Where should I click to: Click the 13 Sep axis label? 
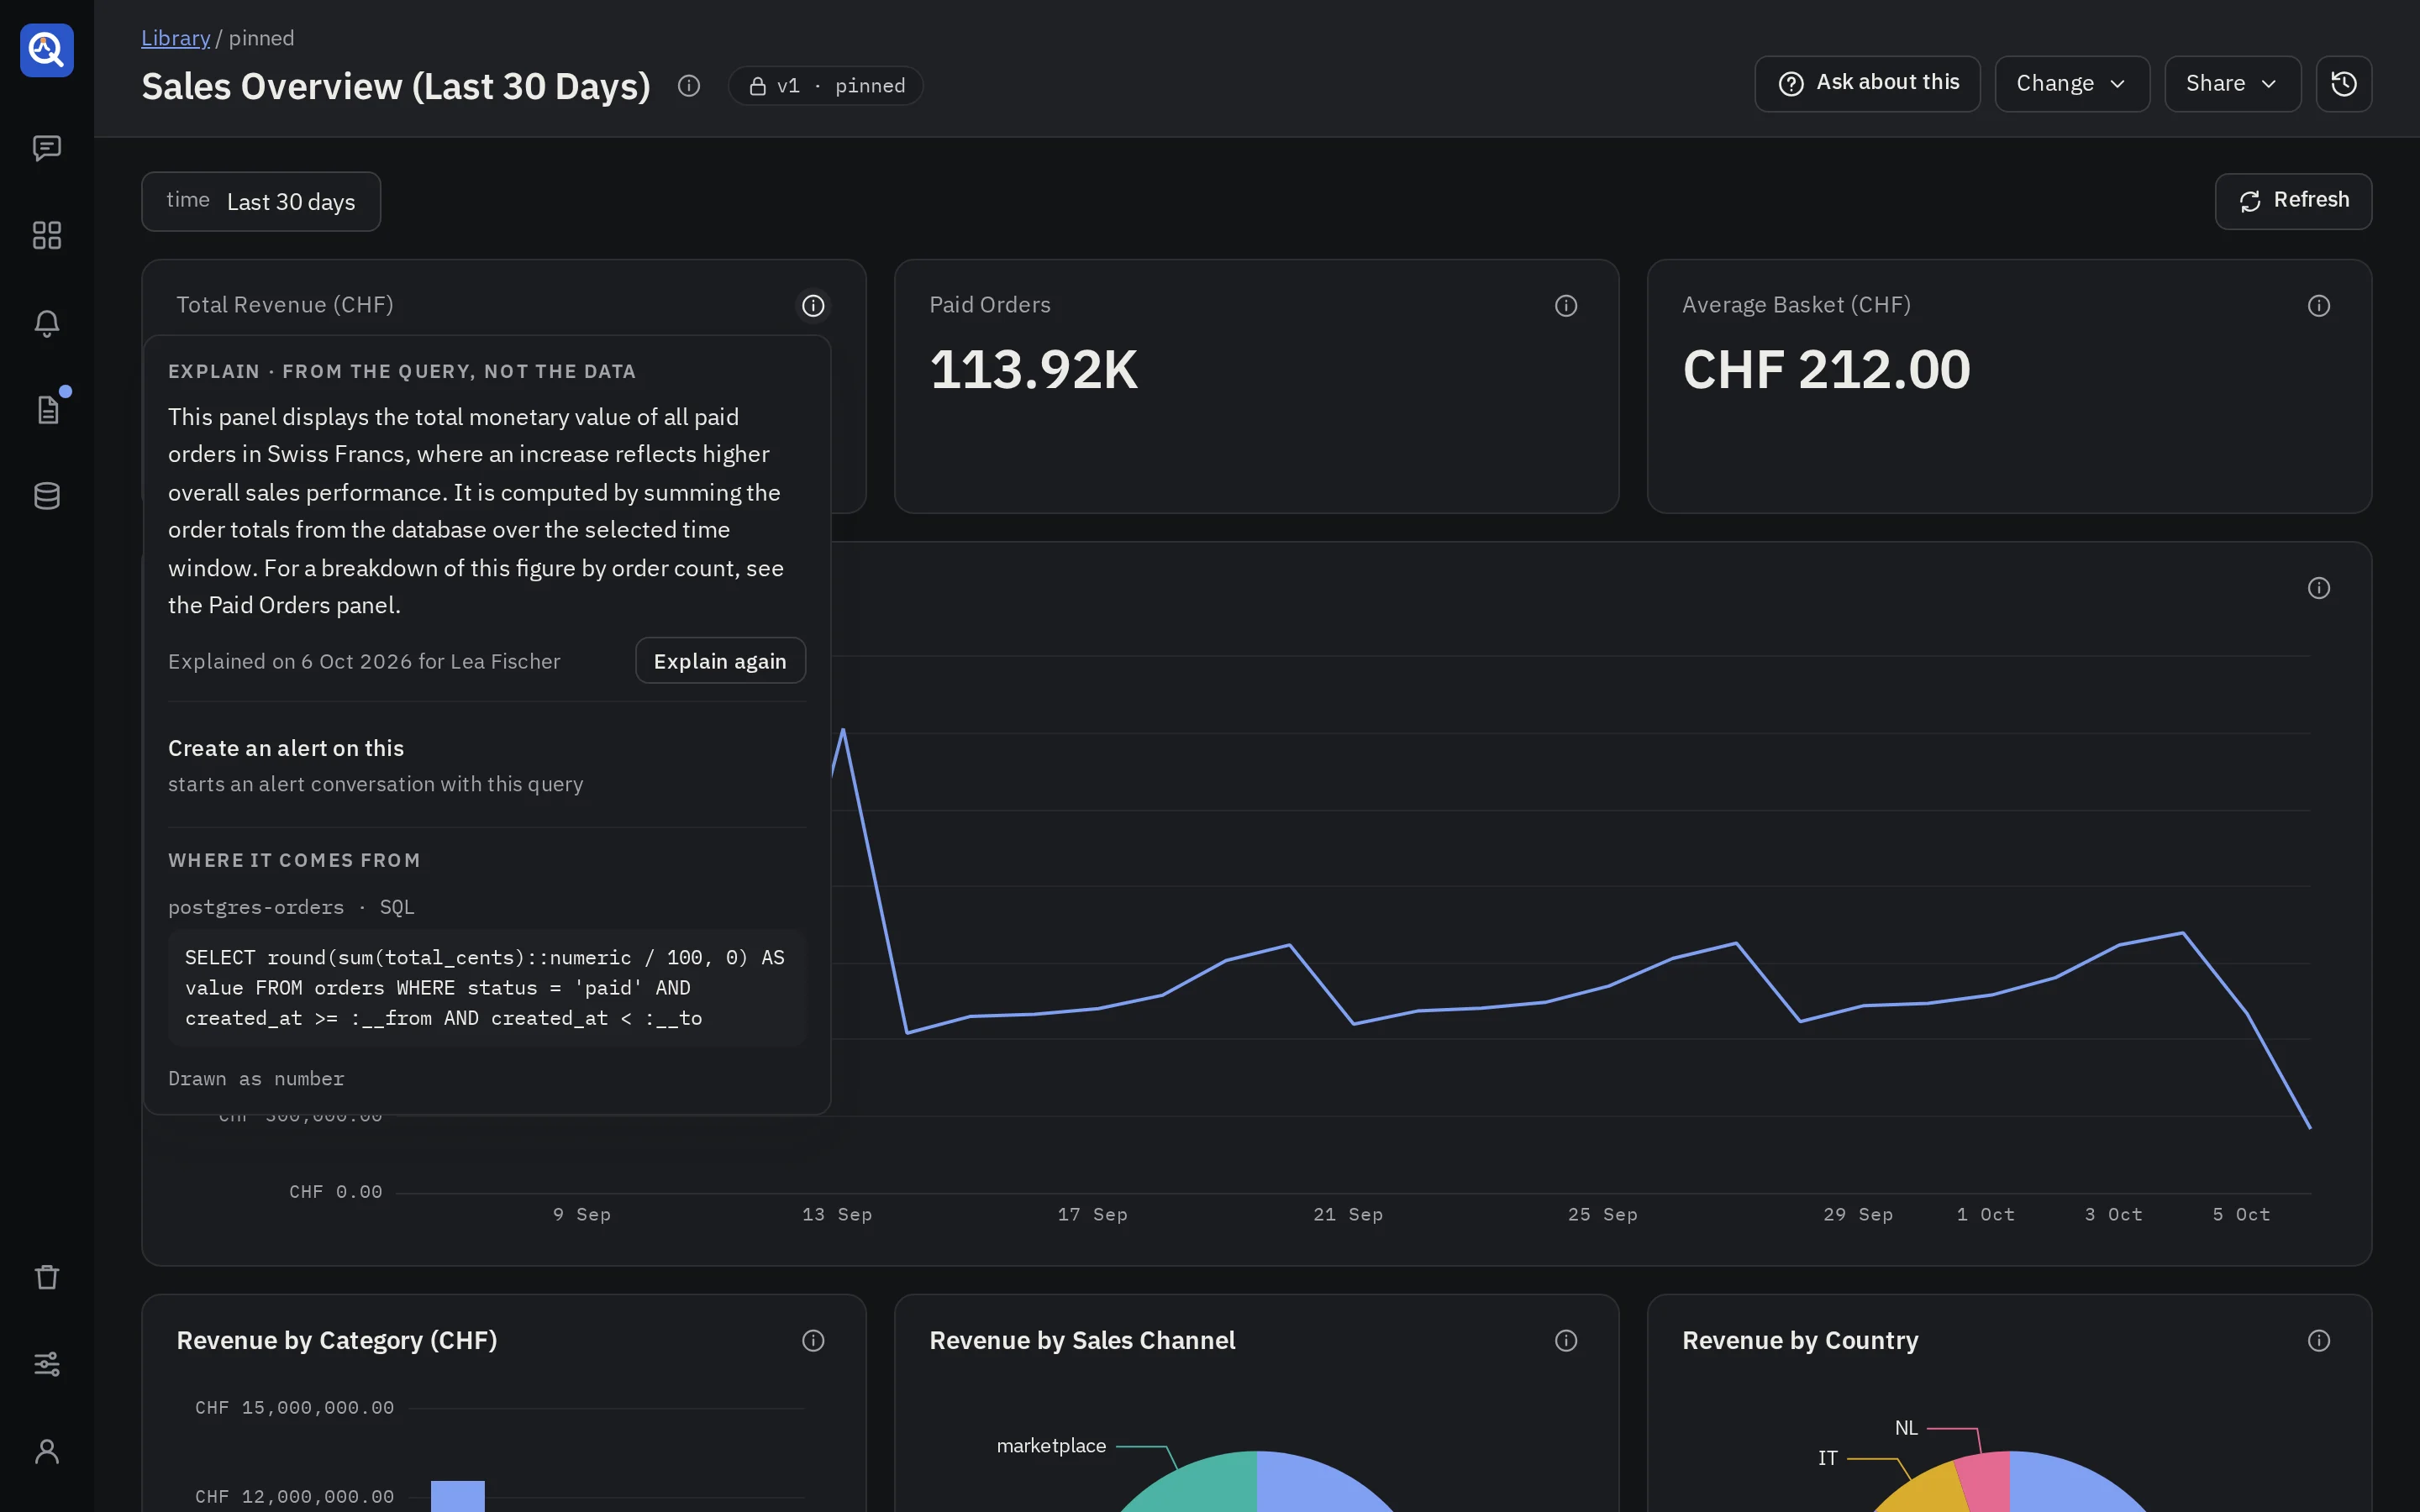837,1214
